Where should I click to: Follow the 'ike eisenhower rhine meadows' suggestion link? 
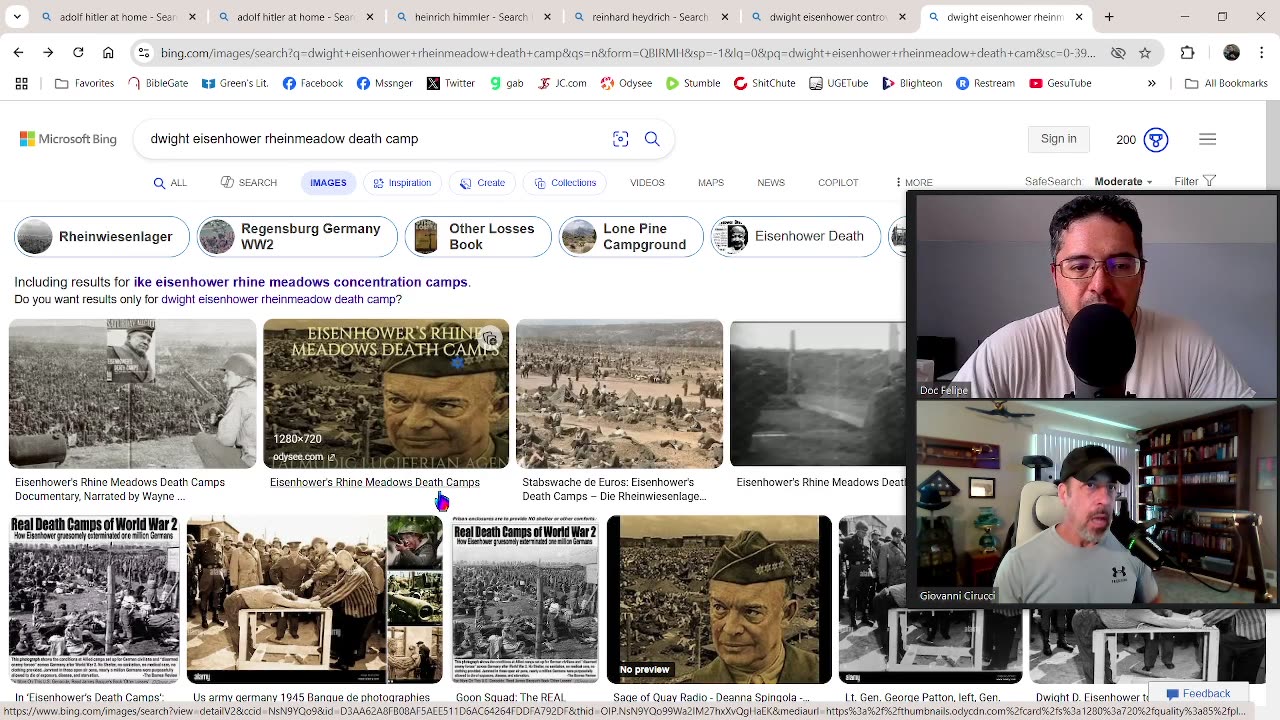[300, 282]
